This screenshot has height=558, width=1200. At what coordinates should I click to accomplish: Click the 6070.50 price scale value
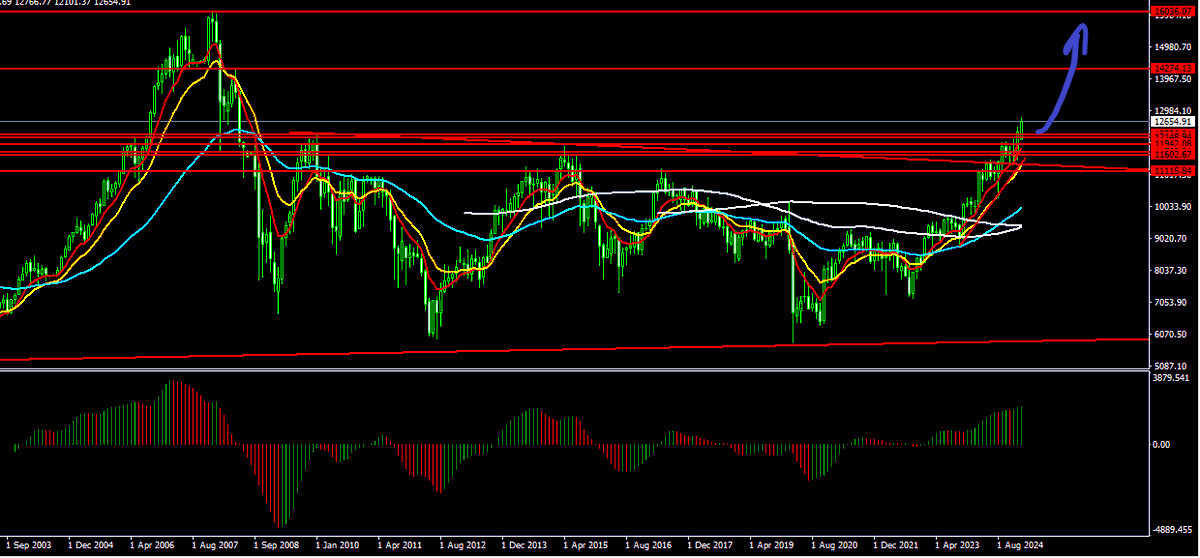pos(1172,334)
